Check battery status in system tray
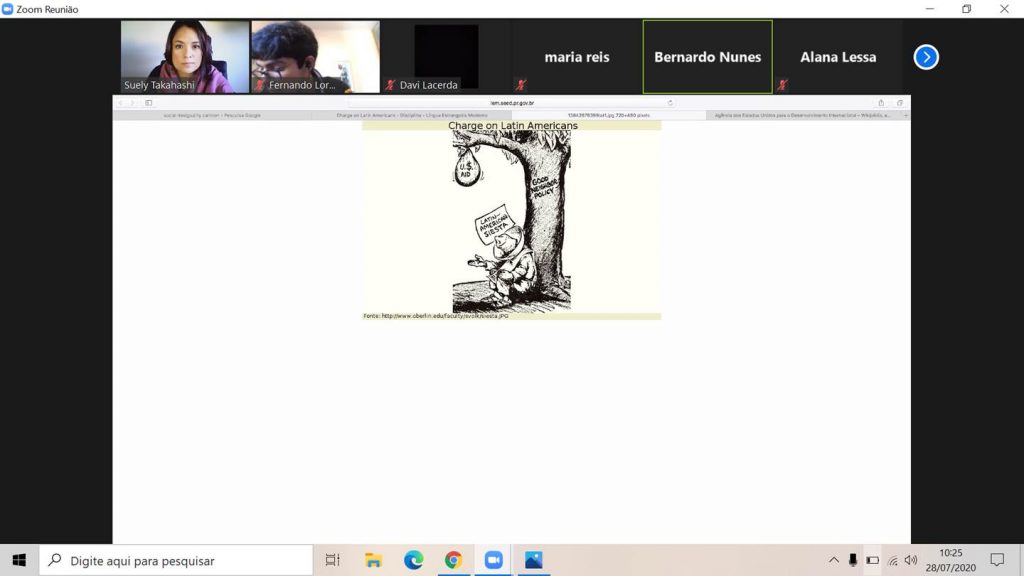 click(x=872, y=560)
